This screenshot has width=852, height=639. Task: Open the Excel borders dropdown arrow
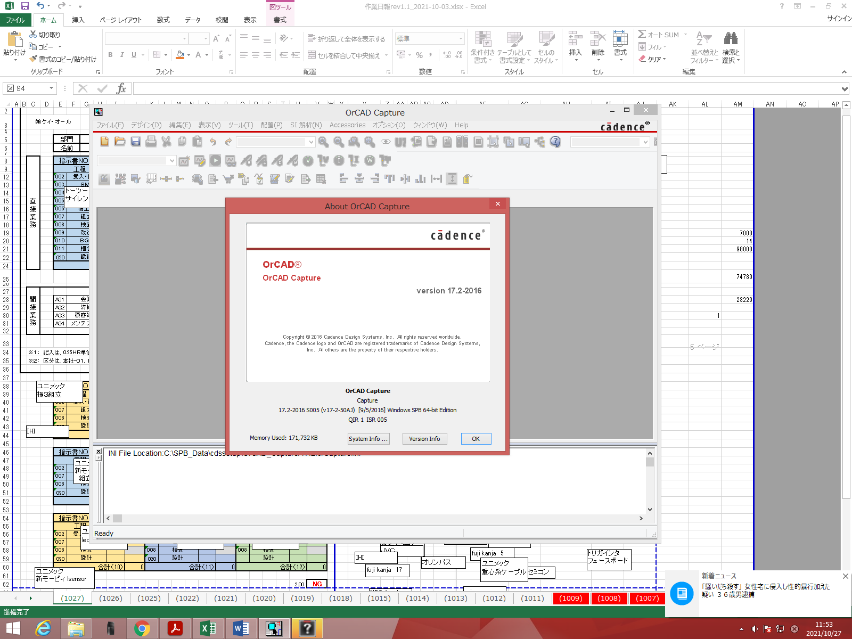click(166, 55)
